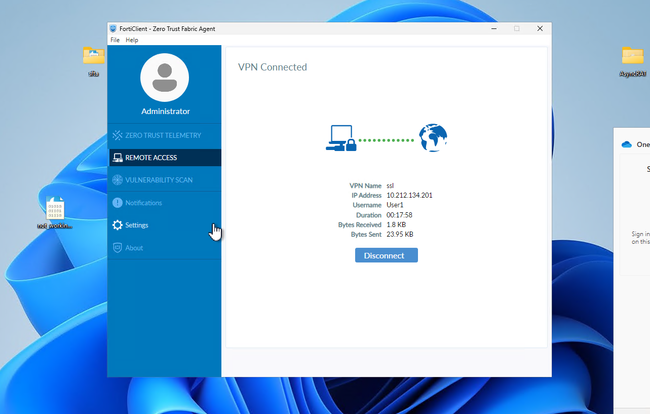Click the Username value User1
Viewport: 650px width, 414px height.
[395, 205]
